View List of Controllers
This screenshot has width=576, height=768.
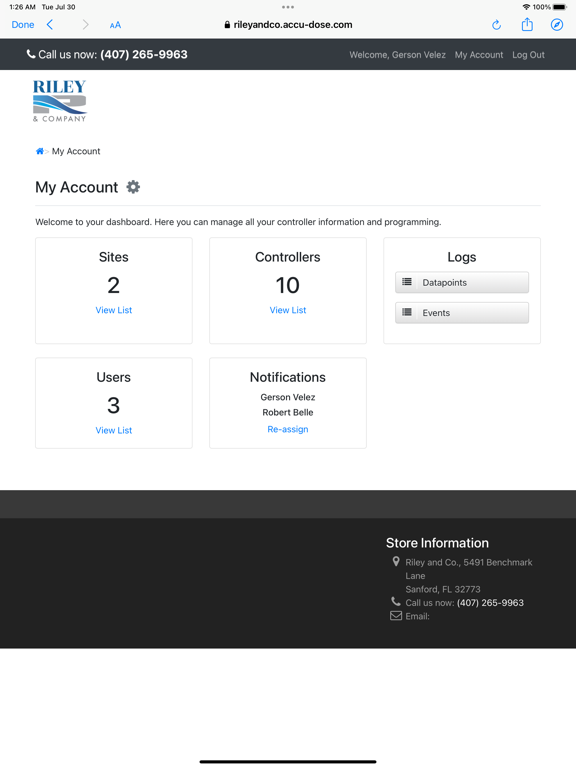click(288, 310)
